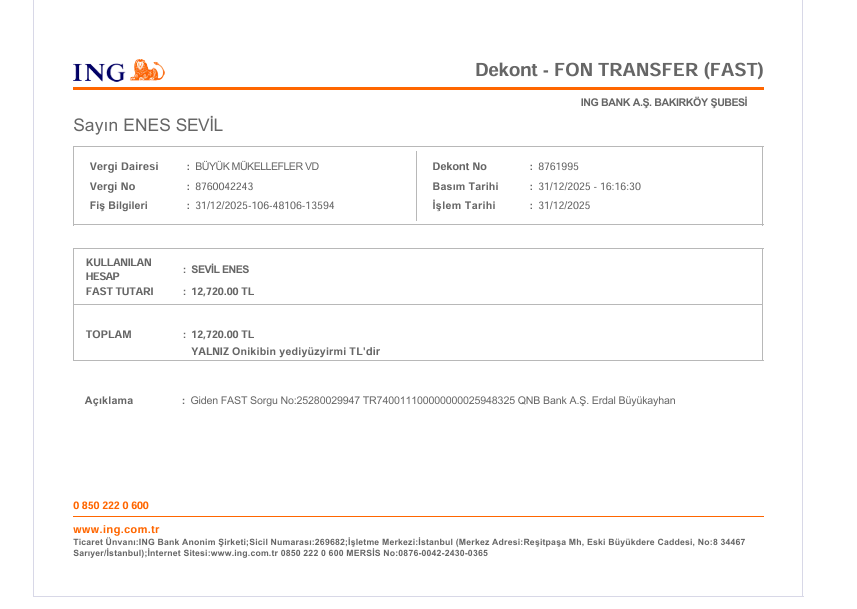Select the Dekont - FON TRANSFER (FAST) title
Viewport: 857px width, 609px height.
(619, 70)
